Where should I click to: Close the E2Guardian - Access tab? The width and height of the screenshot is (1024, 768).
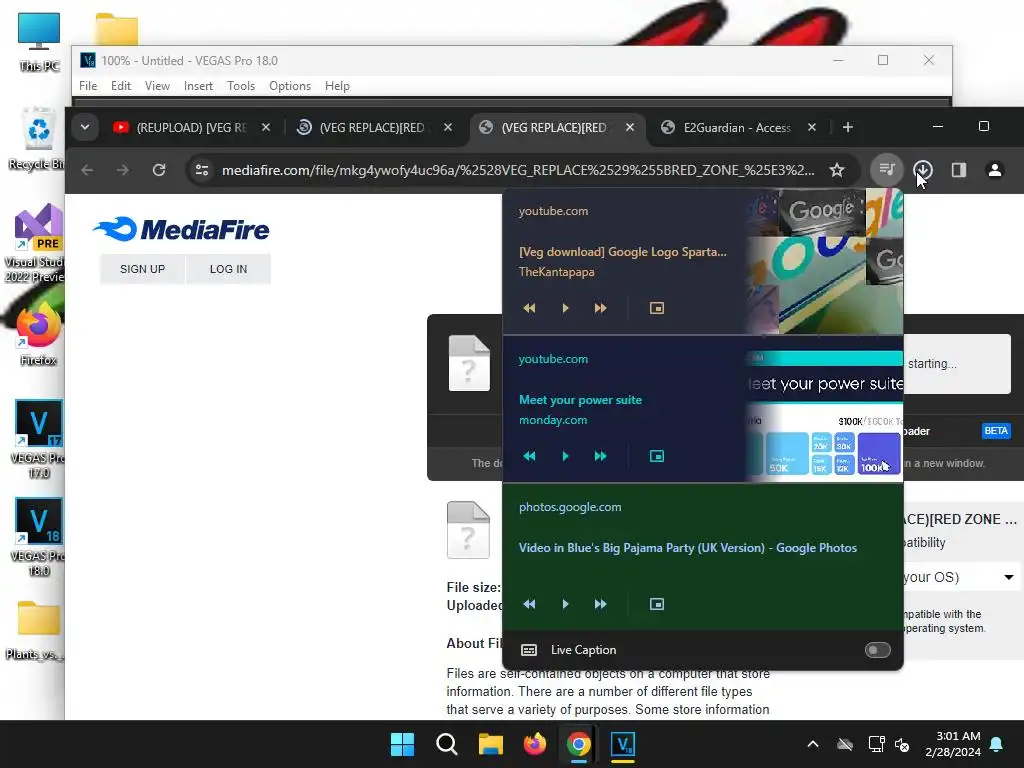(x=812, y=127)
